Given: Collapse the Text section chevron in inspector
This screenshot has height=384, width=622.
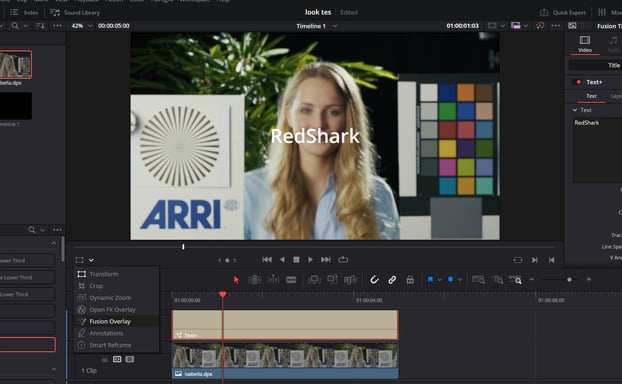Looking at the screenshot, I should pyautogui.click(x=575, y=110).
